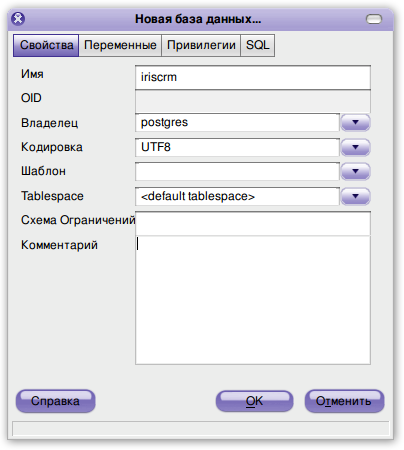Open the Шаблон dropdown arrow
The height and width of the screenshot is (450, 404).
tap(355, 171)
